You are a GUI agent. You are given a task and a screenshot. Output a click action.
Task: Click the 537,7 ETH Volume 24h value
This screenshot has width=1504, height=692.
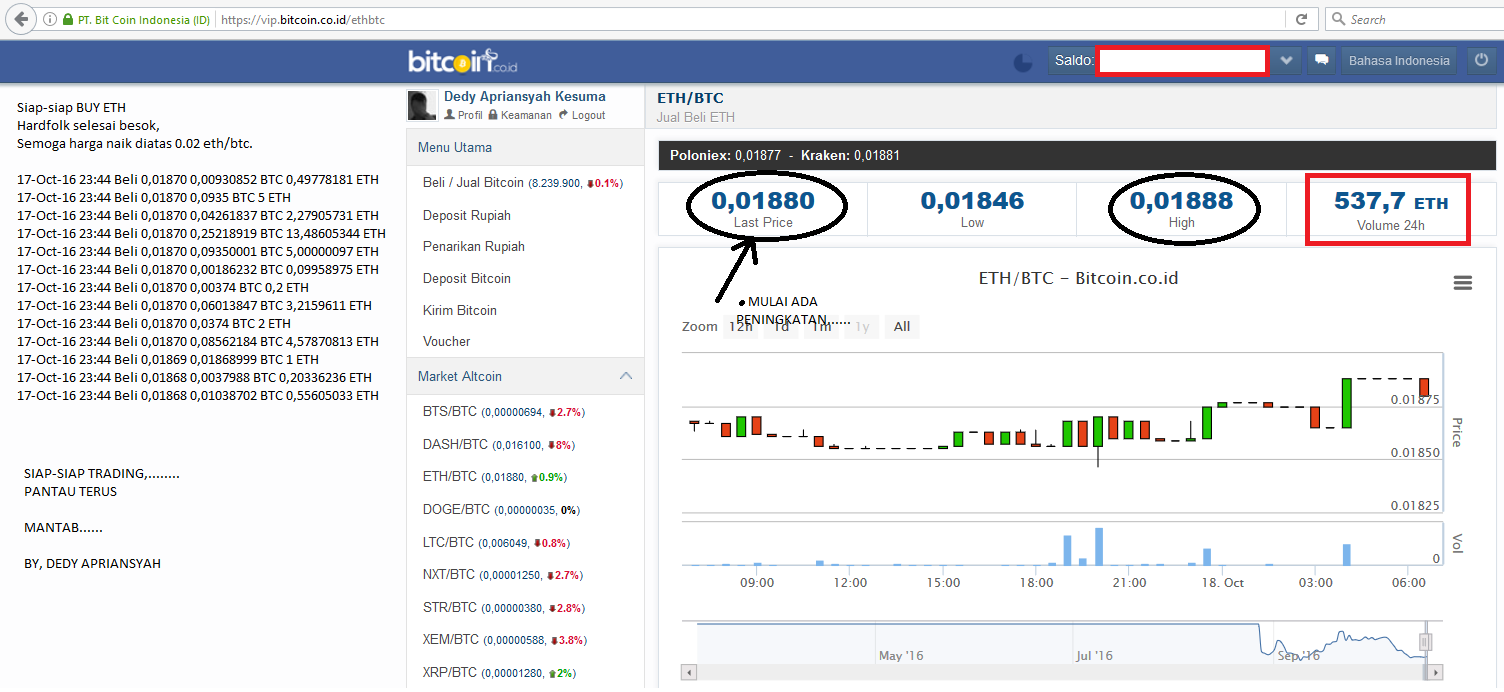coord(1391,201)
